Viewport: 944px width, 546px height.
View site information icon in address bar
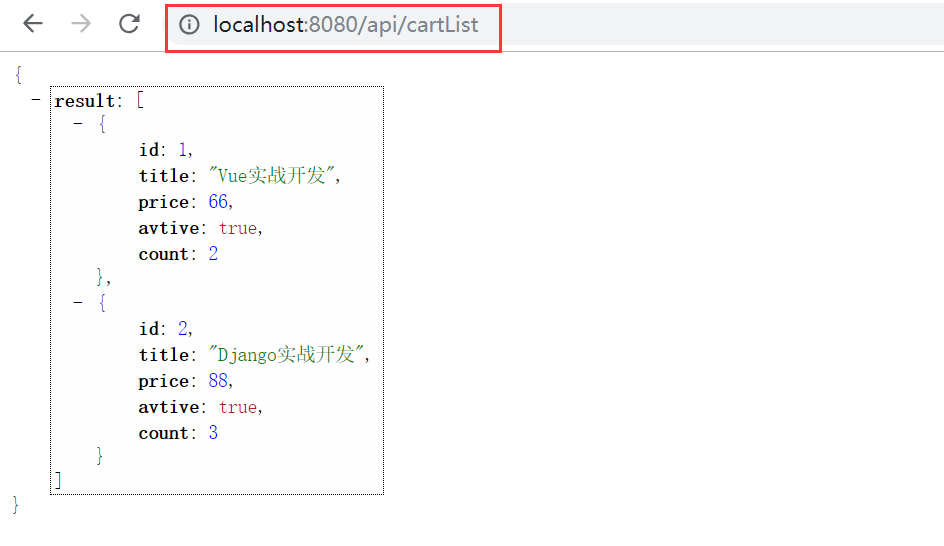click(189, 25)
